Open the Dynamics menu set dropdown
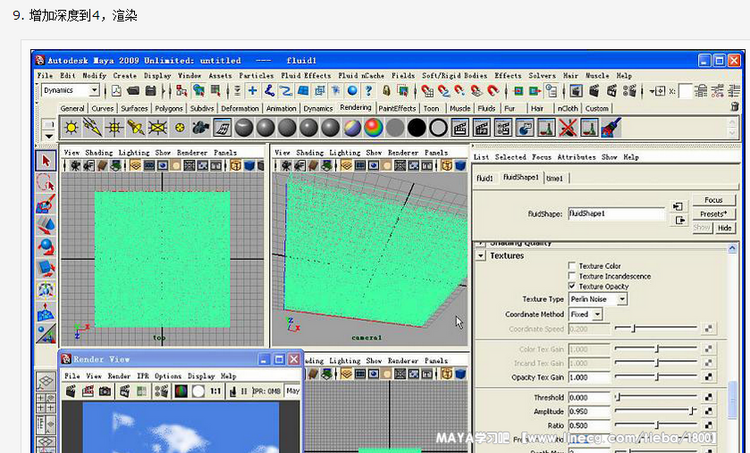Screen dimensions: 750x453 (70, 90)
